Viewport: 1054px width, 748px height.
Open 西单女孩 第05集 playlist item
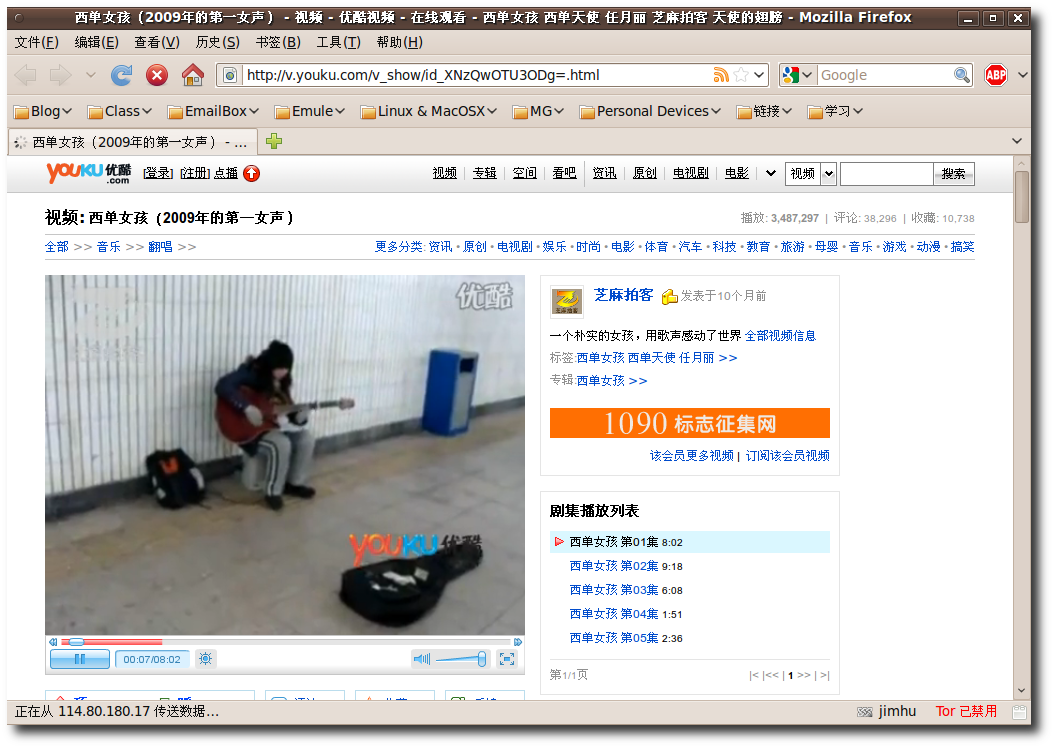coord(614,638)
